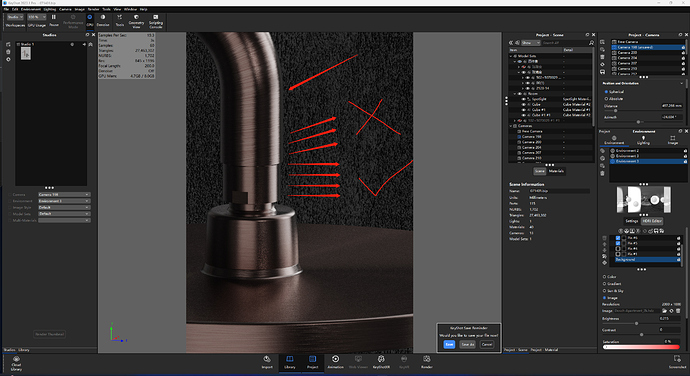This screenshot has width=690, height=376.
Task: Open Geometry View from the toolbar
Action: coord(136,21)
